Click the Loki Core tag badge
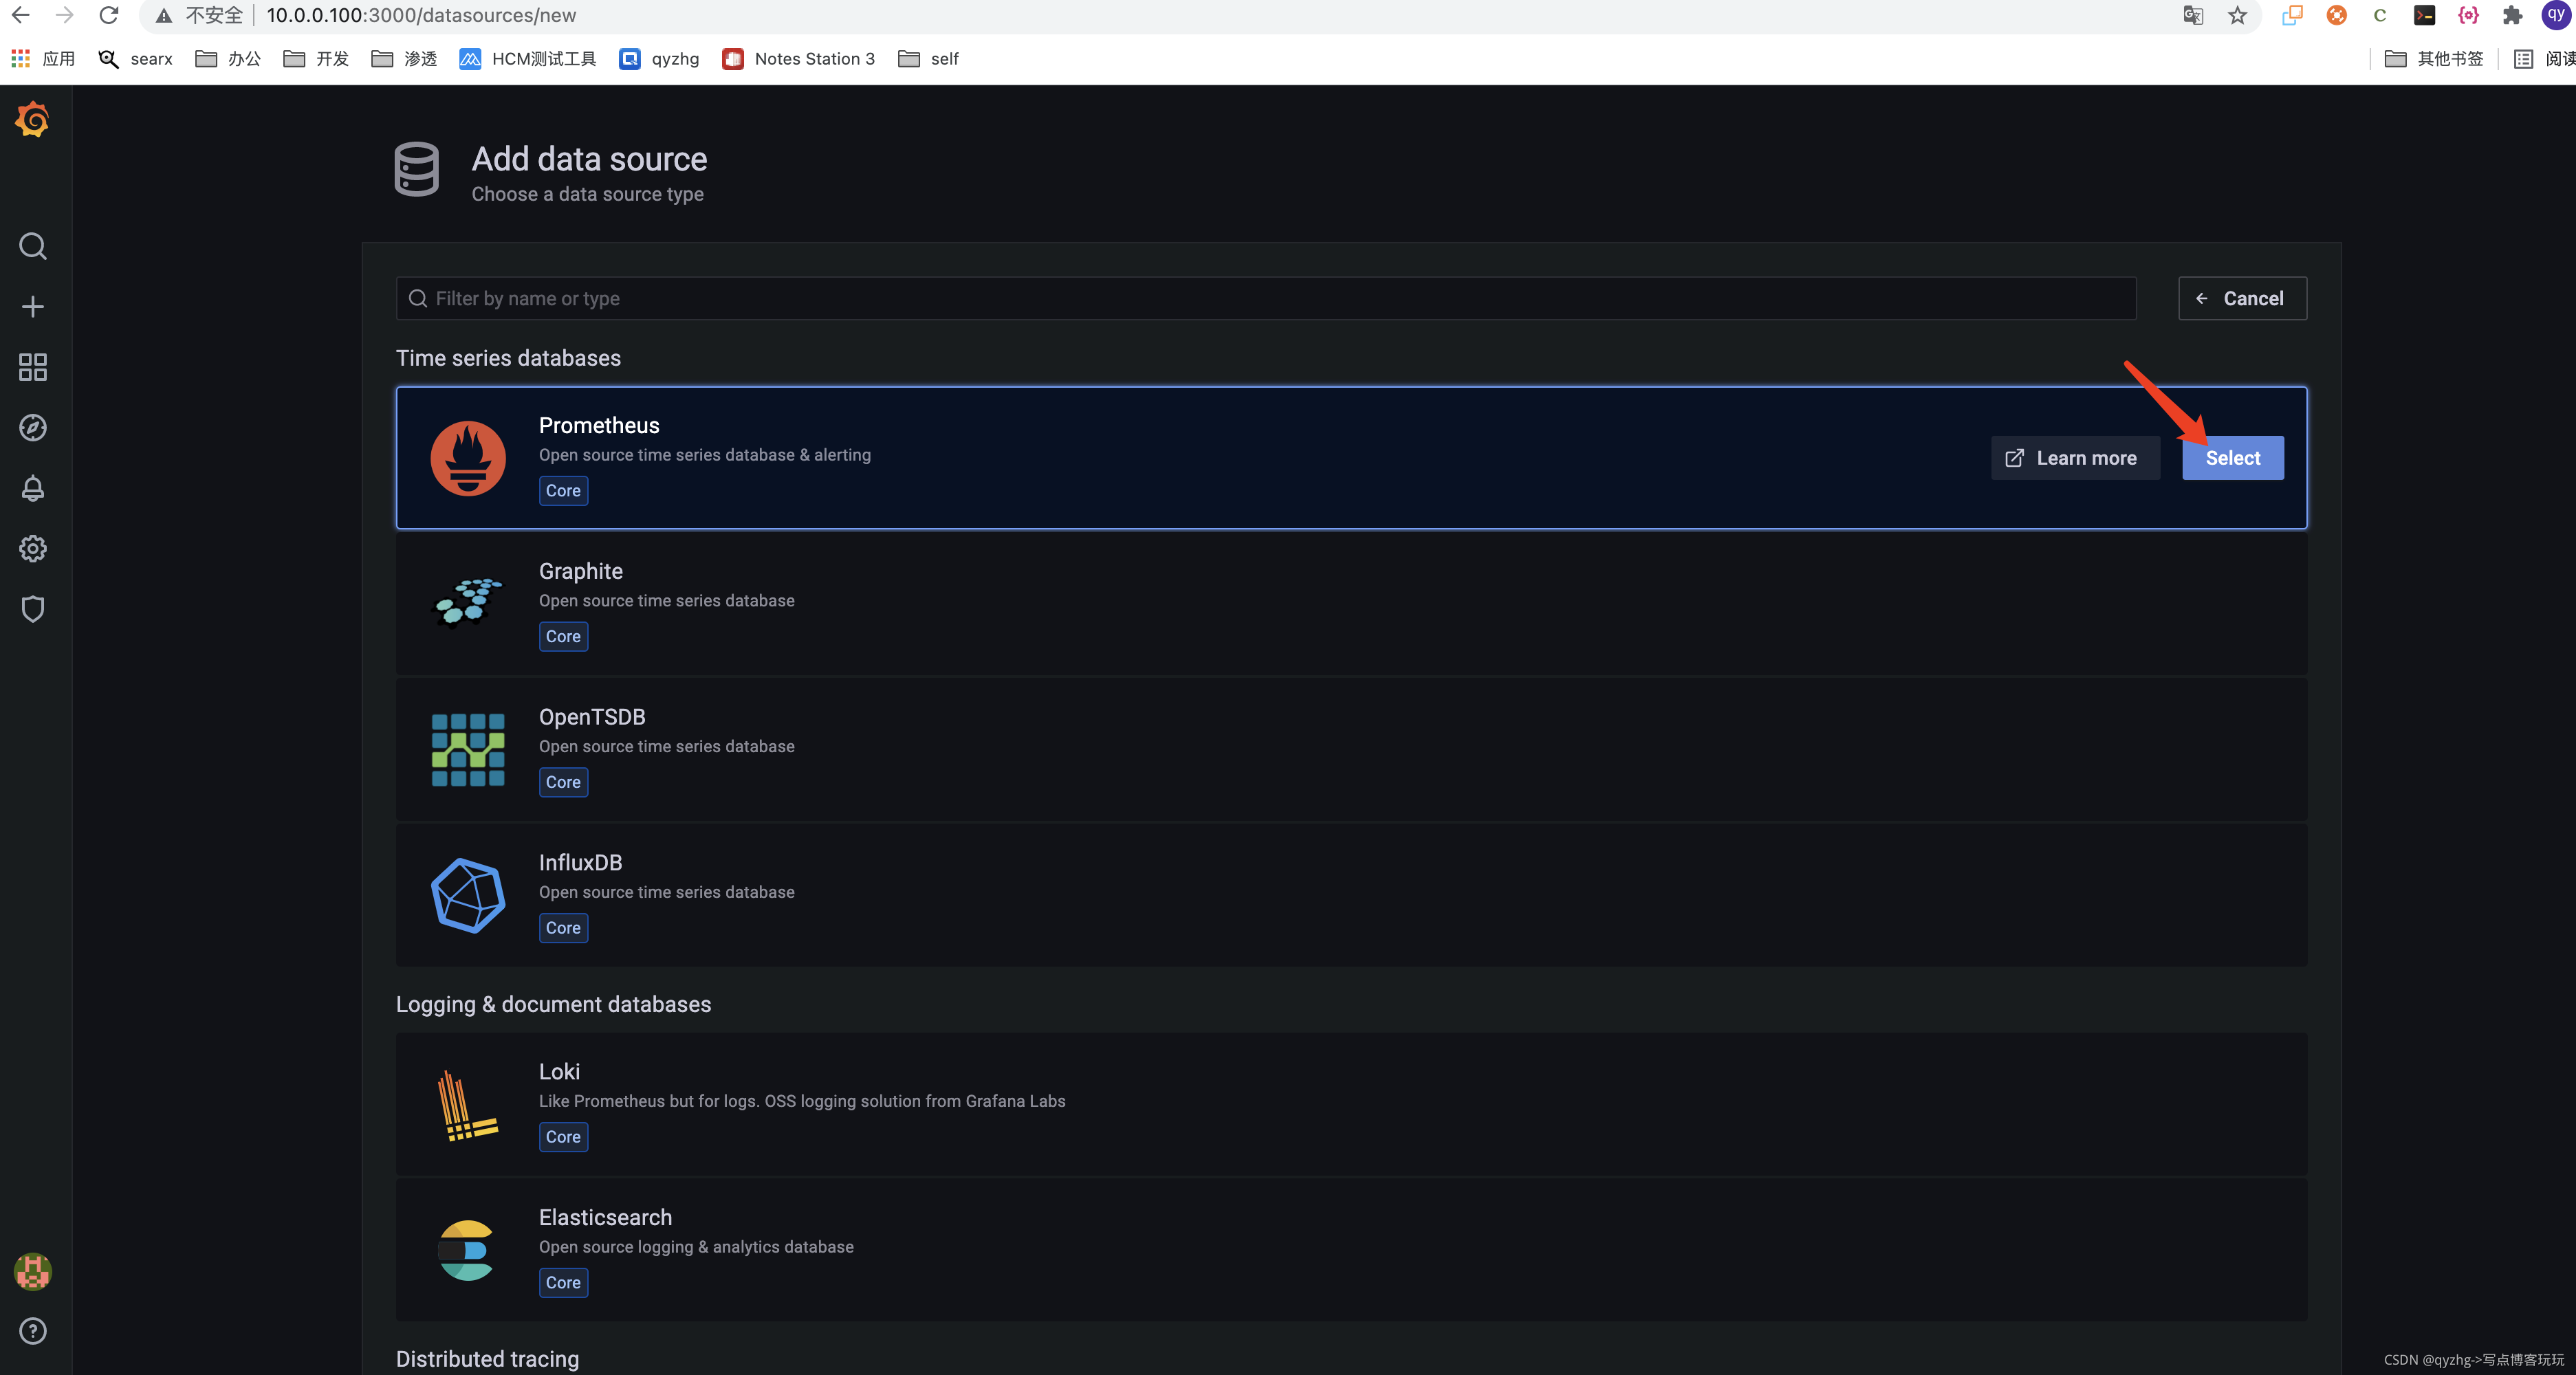The width and height of the screenshot is (2576, 1375). coord(563,1136)
